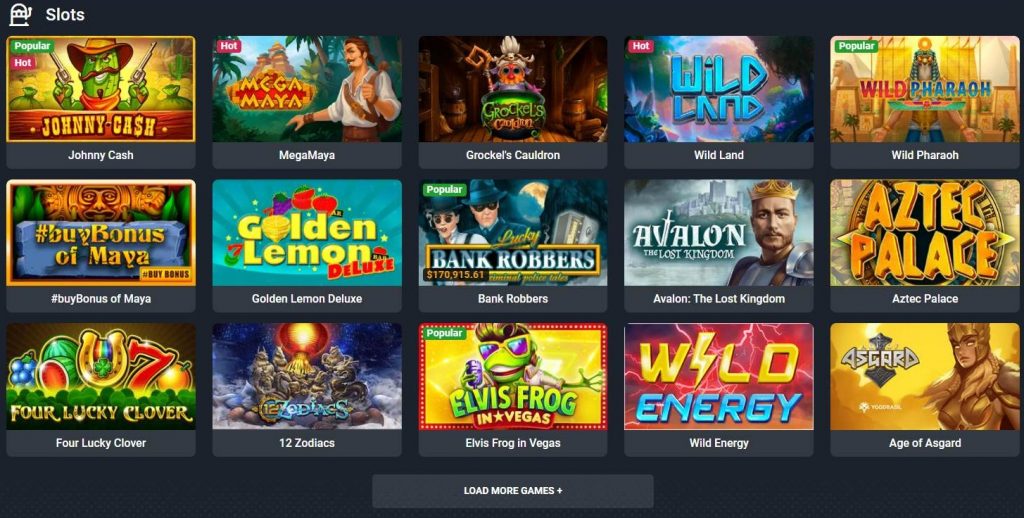Viewport: 1024px width, 518px height.
Task: Open Avalon: The Lost Kingdom title link
Action: tap(719, 299)
